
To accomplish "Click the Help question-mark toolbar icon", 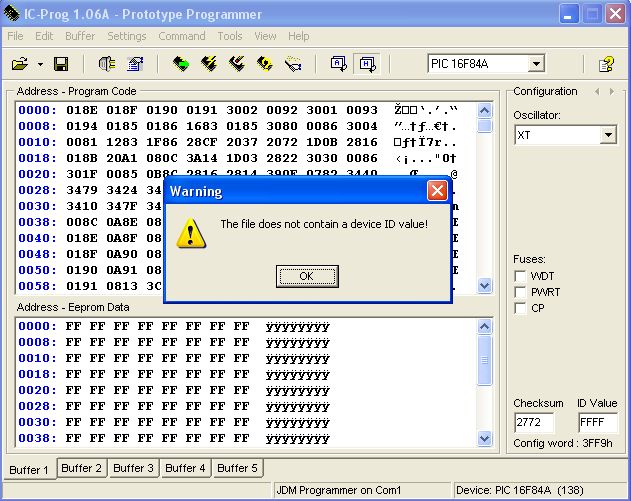I will [x=606, y=64].
